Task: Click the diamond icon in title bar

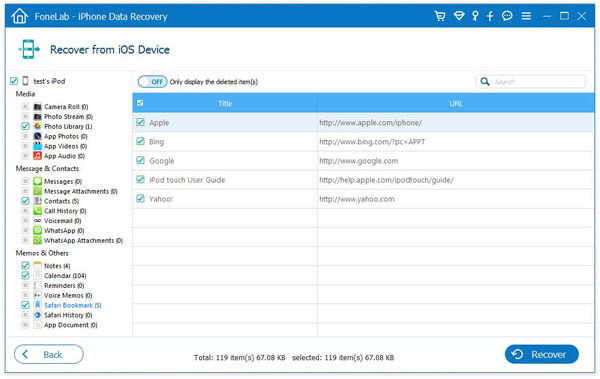Action: pyautogui.click(x=459, y=16)
